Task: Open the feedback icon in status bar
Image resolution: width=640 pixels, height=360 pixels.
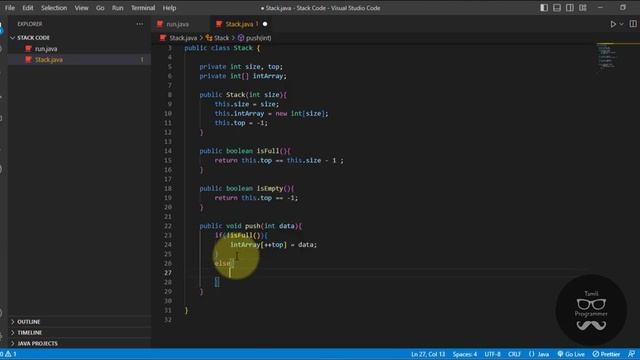Action: point(631,354)
